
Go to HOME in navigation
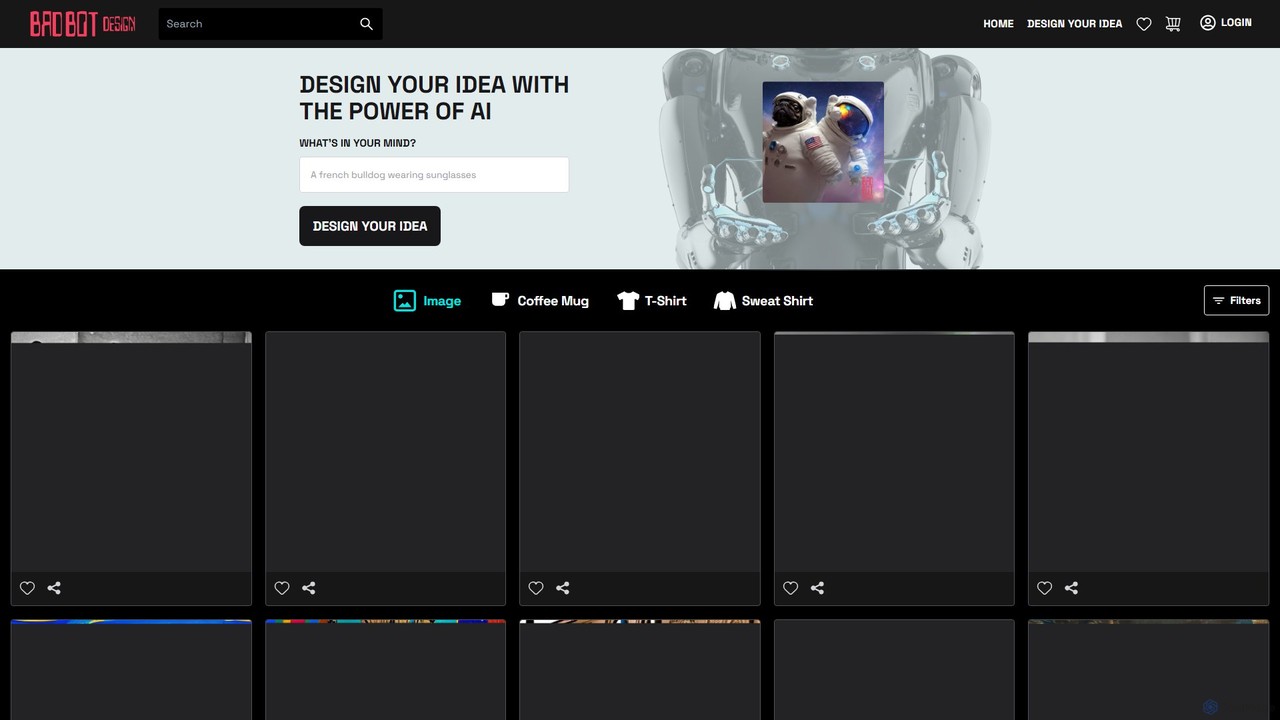[998, 24]
